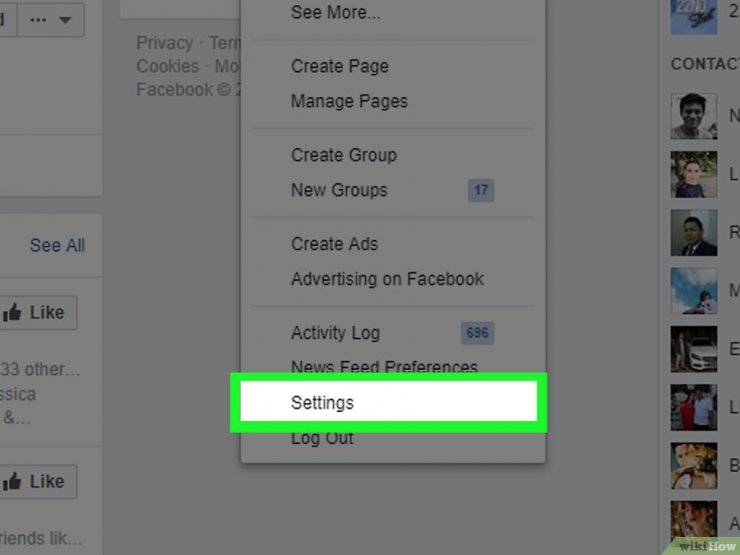Click the 696 Activity Log badge
The image size is (740, 555).
(x=477, y=333)
